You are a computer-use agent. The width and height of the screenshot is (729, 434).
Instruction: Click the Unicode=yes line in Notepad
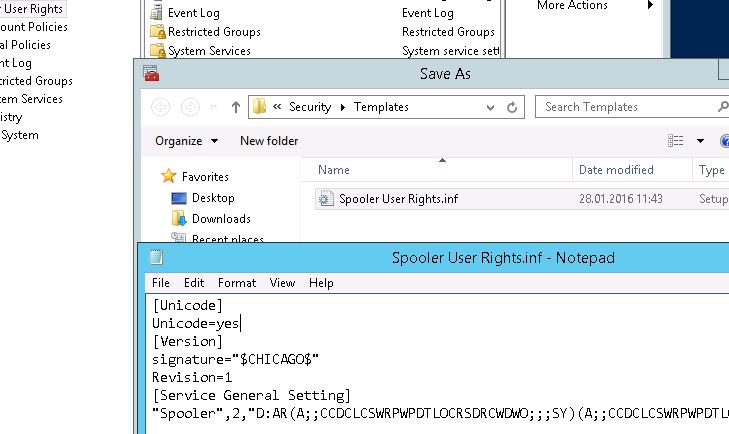point(196,323)
